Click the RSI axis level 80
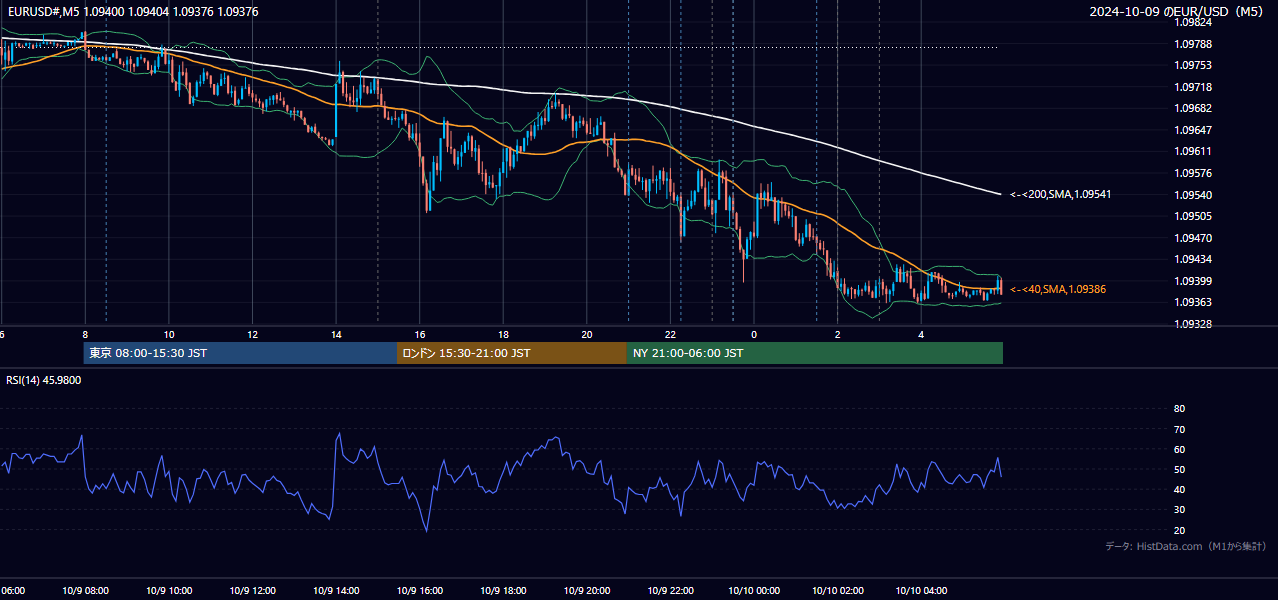The image size is (1278, 600). [1179, 409]
